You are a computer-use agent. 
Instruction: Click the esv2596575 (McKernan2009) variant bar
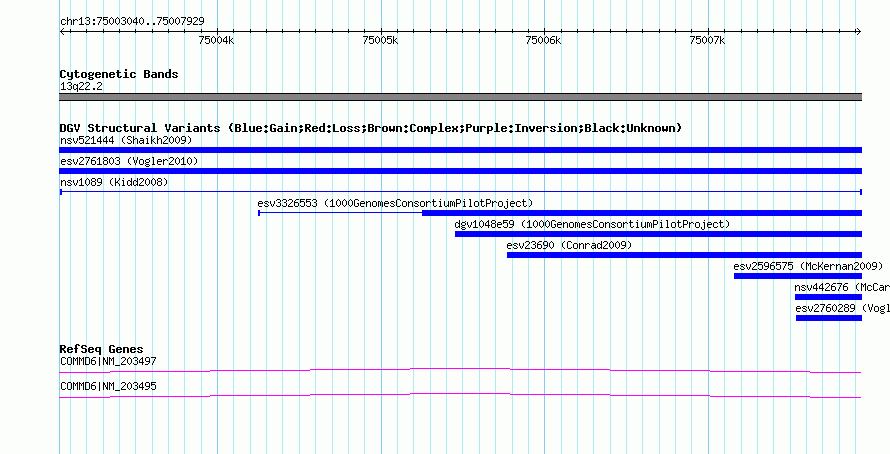(x=797, y=276)
